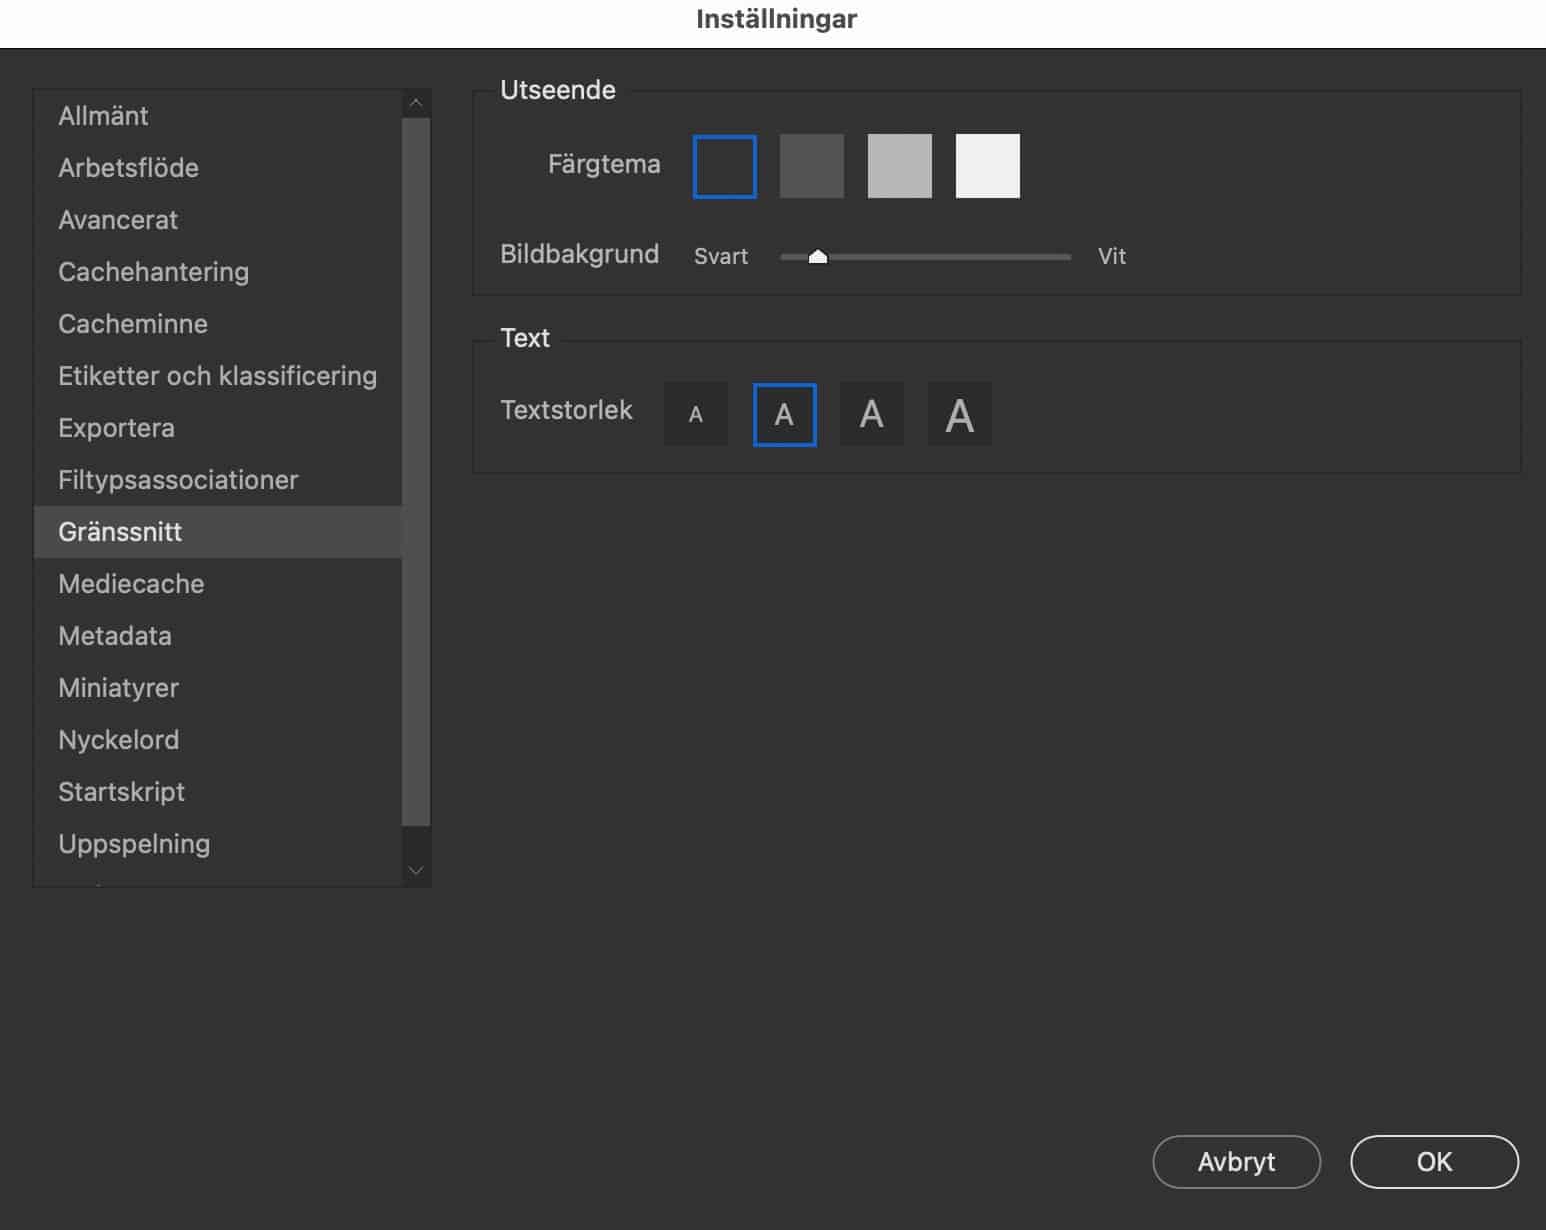This screenshot has width=1546, height=1230.
Task: Open Etiketter och klassificering settings
Action: pos(217,376)
